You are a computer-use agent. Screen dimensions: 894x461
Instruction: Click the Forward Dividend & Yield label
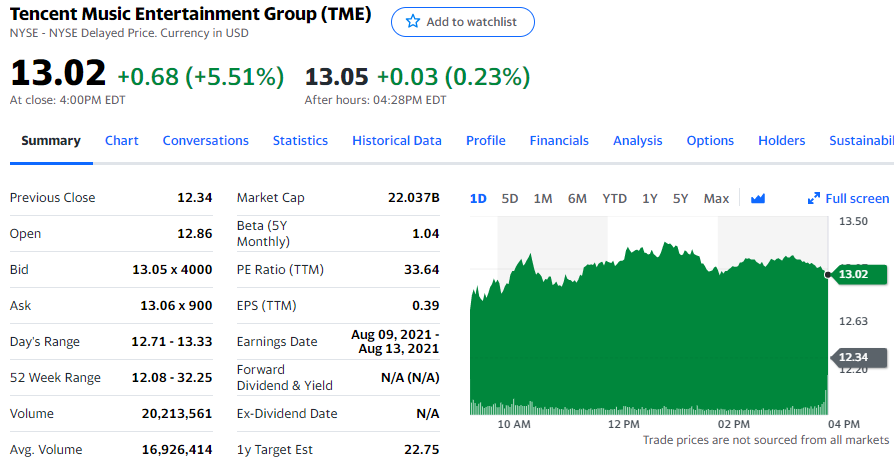[285, 378]
